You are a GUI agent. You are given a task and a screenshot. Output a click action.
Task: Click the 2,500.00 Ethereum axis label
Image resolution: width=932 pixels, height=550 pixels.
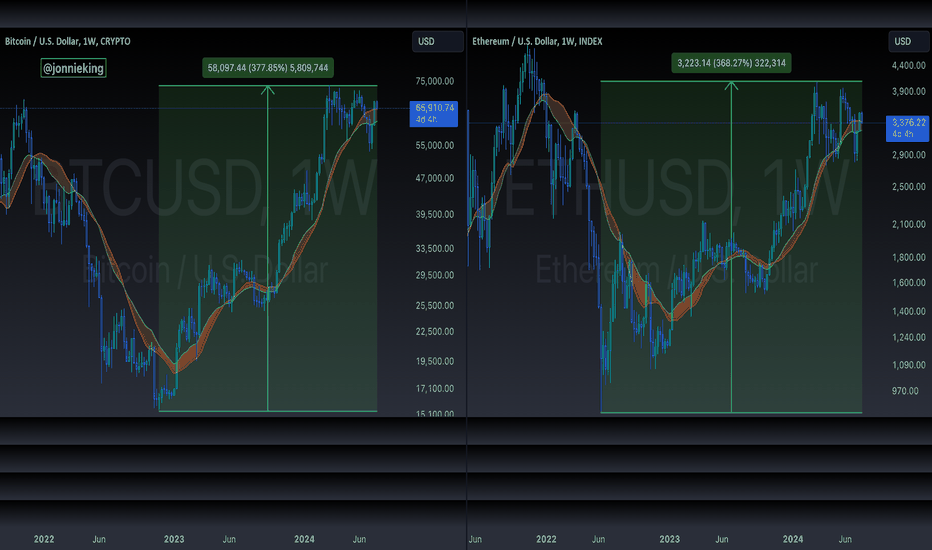(x=909, y=187)
